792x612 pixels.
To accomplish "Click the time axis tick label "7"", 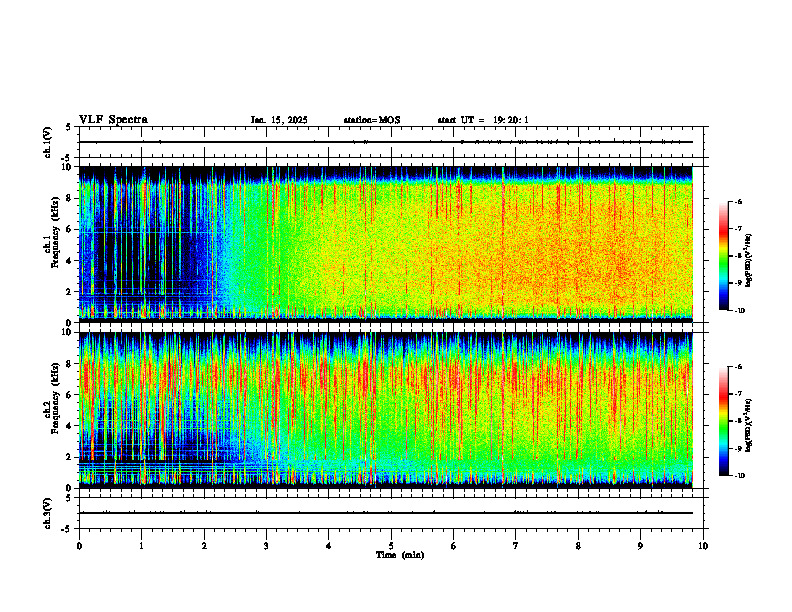I will coord(516,546).
